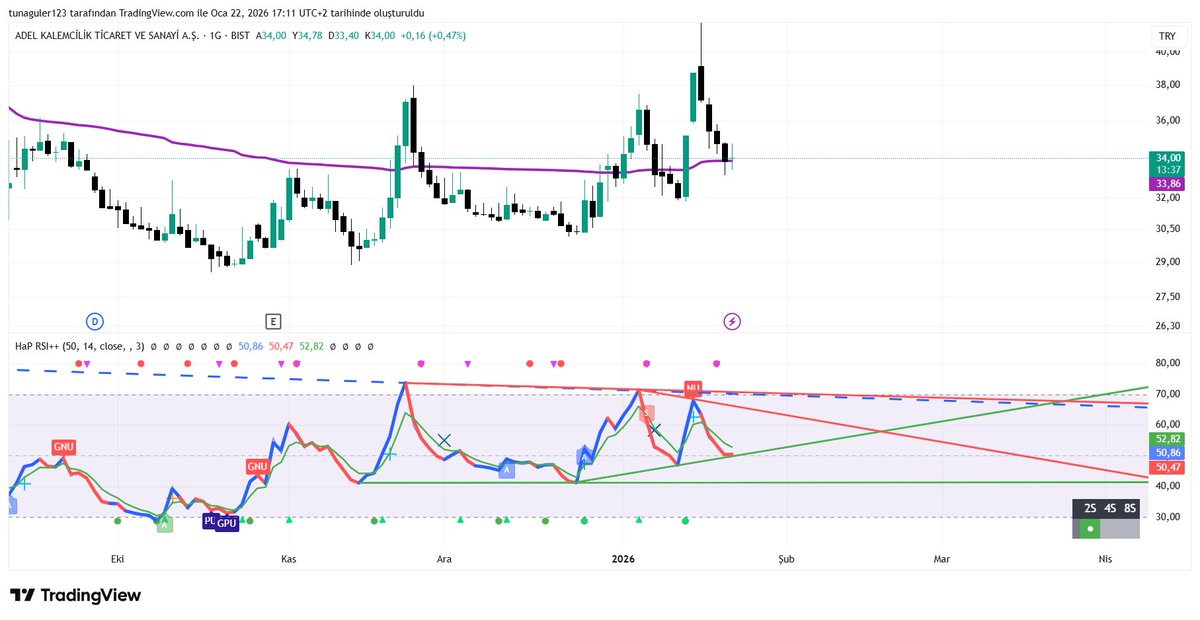Click the 70,00 RSI axis label
1200x620 pixels.
1168,395
